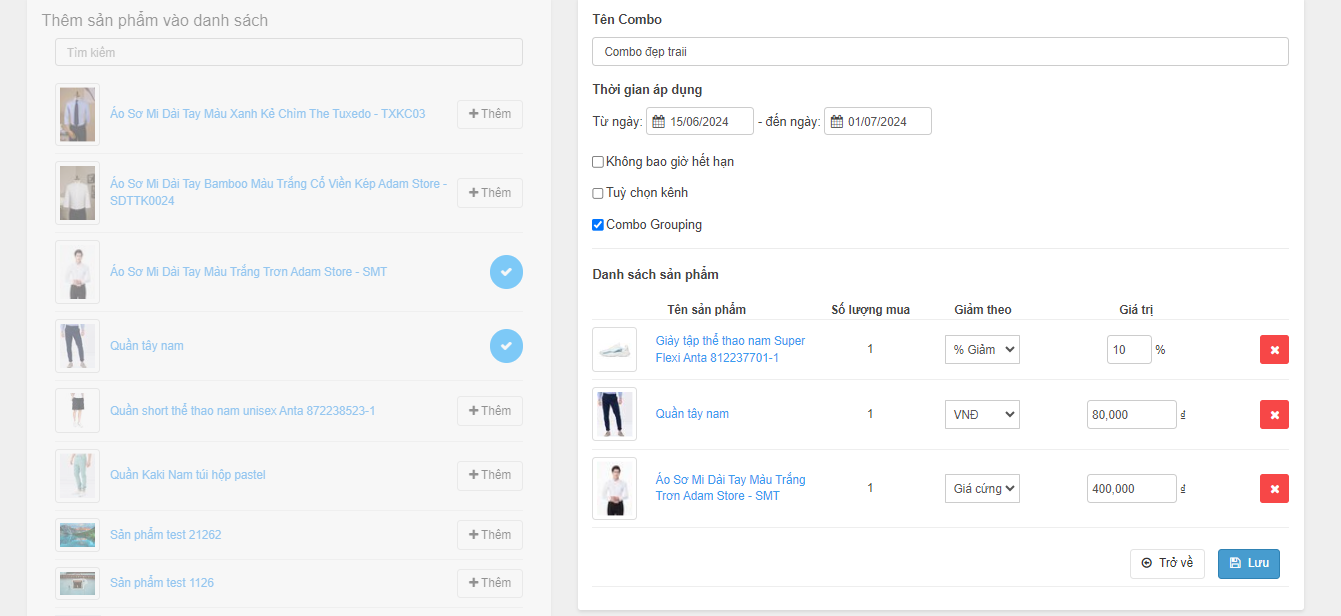Open the Giá cứng discount type dropdown

tap(982, 488)
